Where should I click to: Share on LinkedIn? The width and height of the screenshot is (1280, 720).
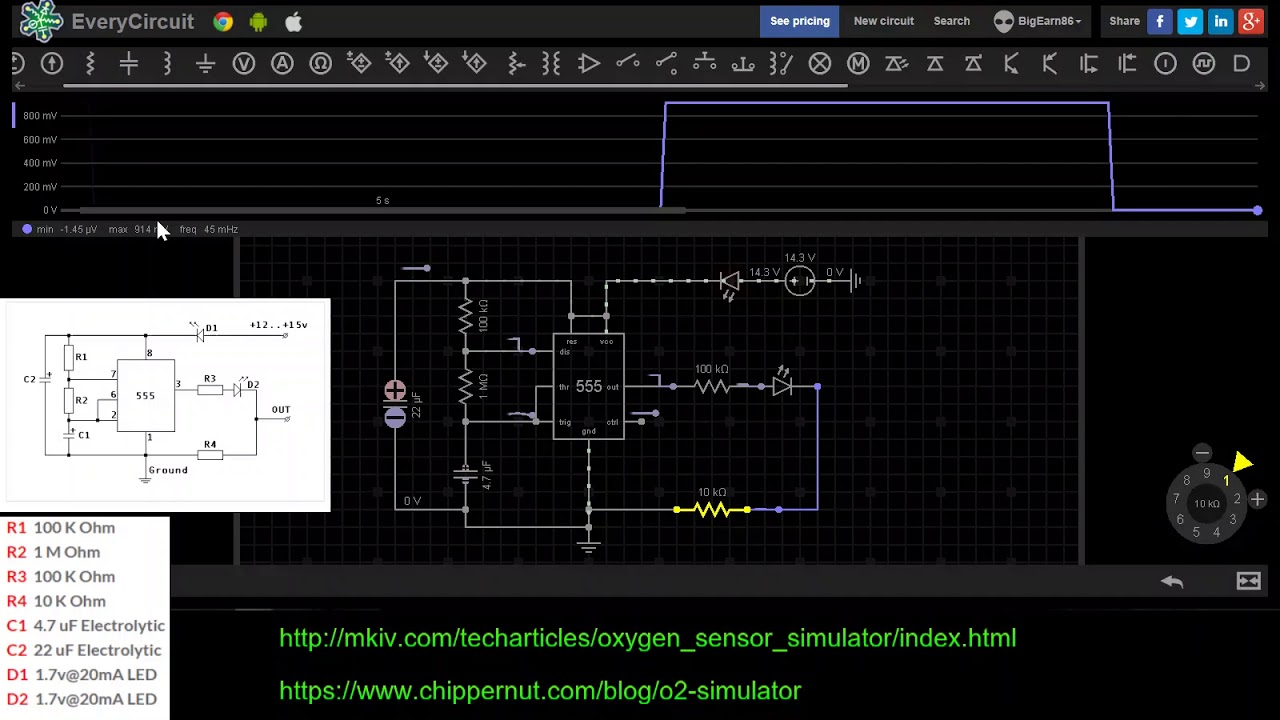(x=1221, y=21)
